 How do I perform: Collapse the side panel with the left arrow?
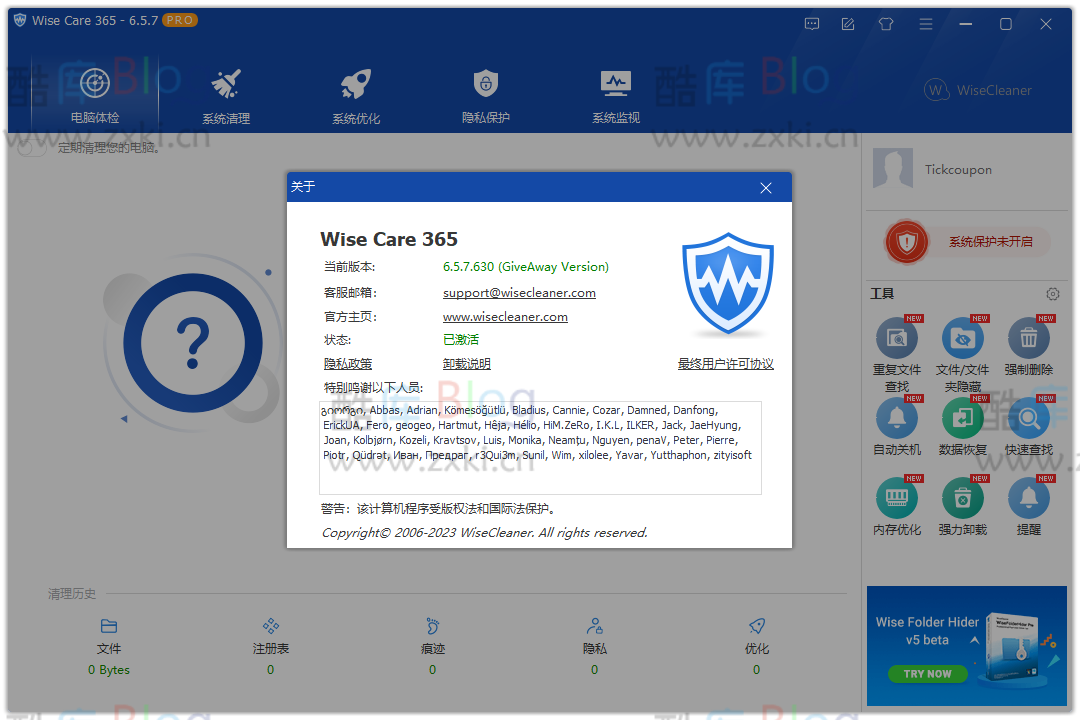[x=122, y=420]
